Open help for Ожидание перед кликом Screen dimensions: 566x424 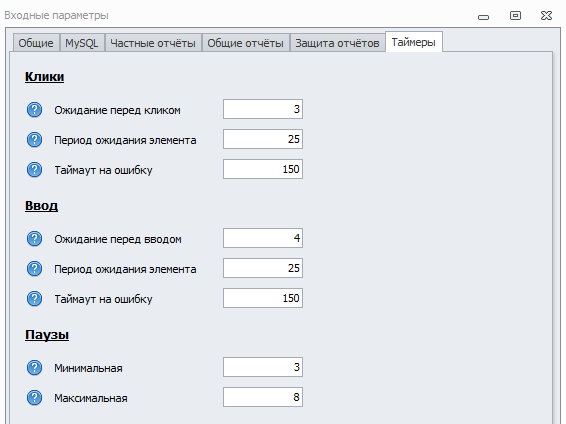(34, 109)
